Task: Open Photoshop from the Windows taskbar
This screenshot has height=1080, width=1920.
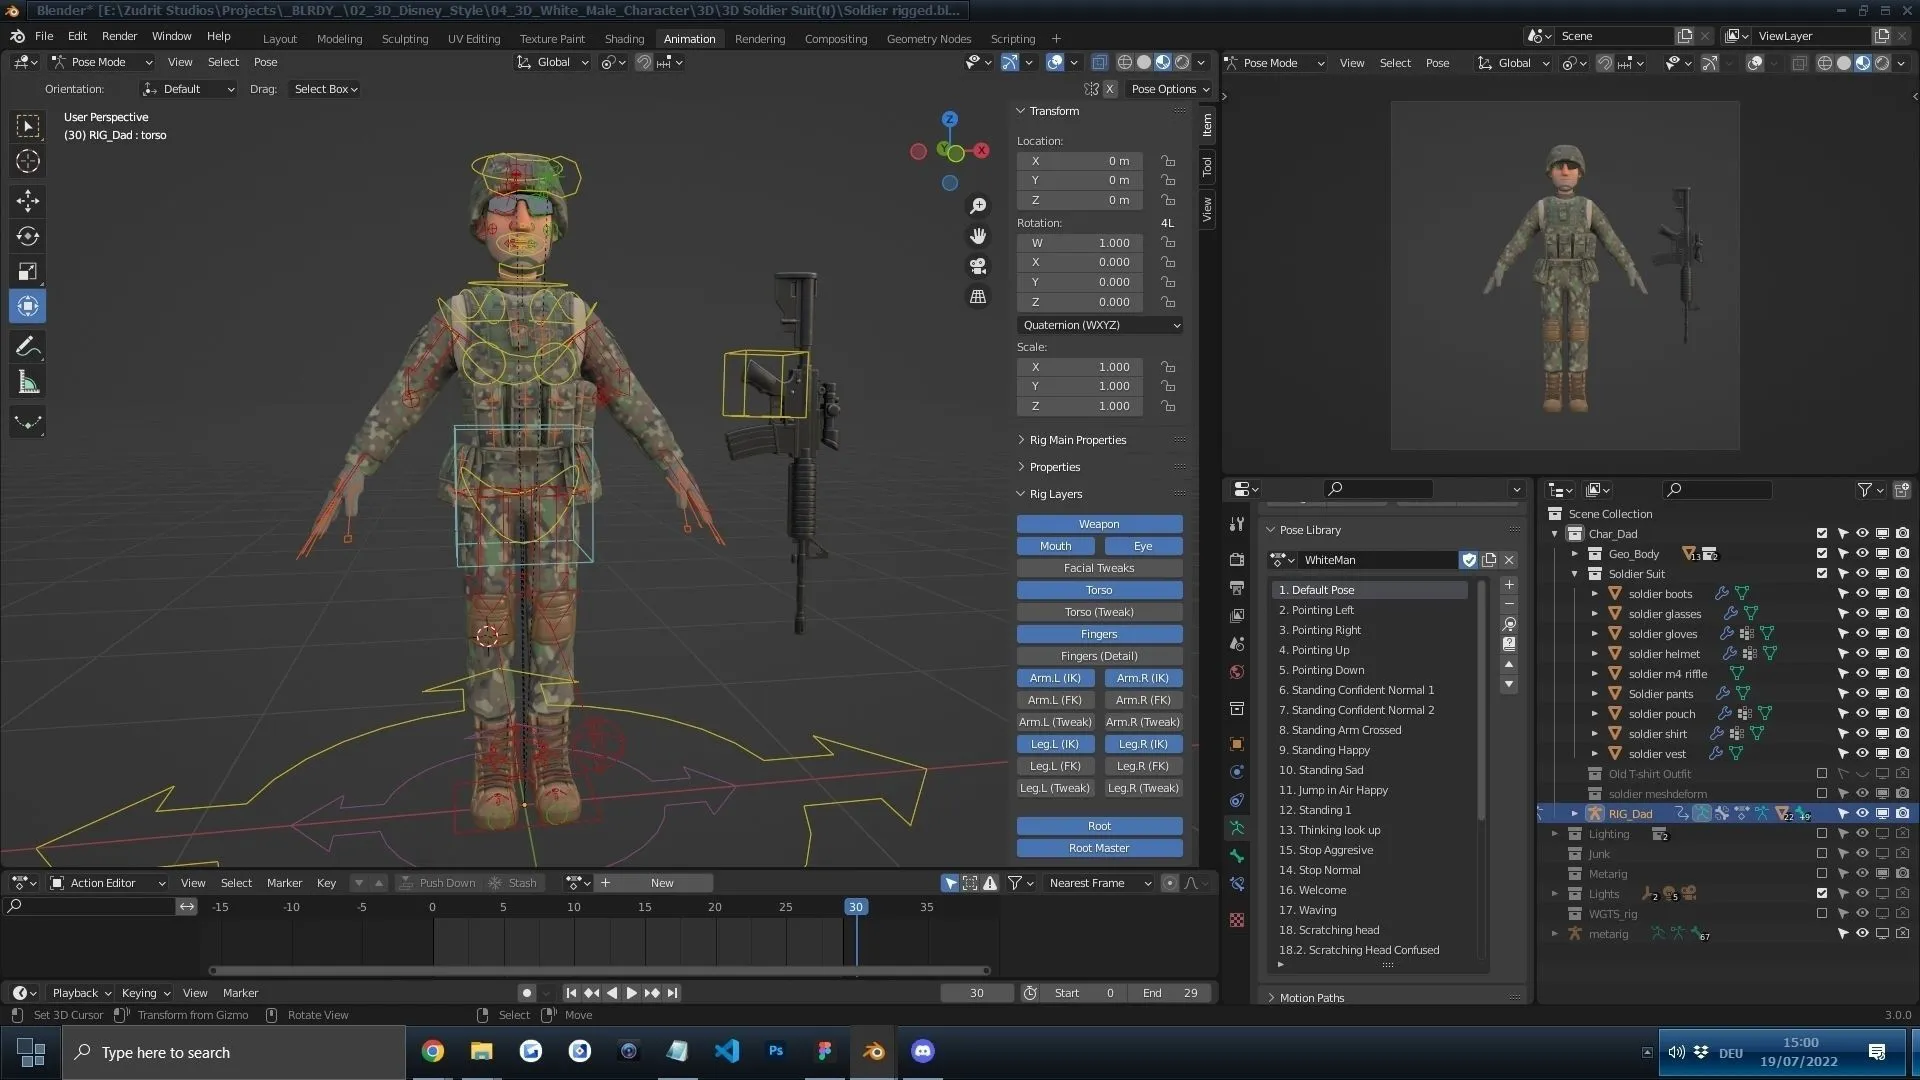Action: (775, 1052)
